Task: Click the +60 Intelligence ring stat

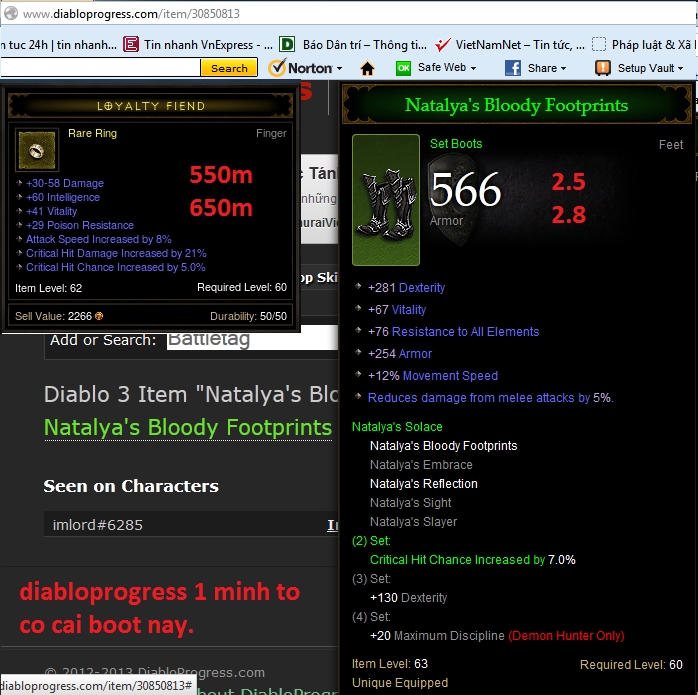Action: pos(63,197)
